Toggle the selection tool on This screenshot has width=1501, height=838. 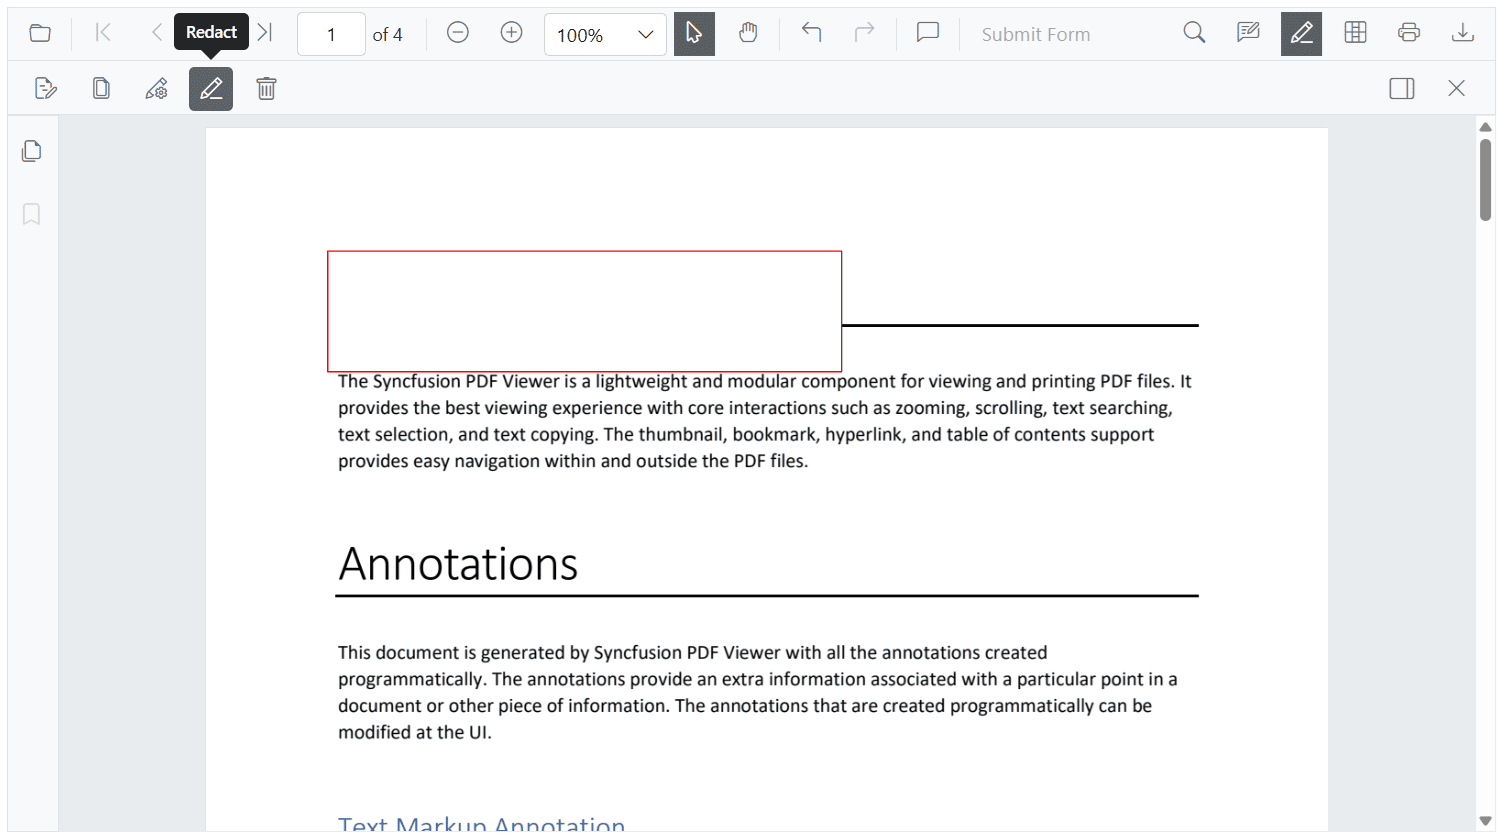[x=694, y=33]
